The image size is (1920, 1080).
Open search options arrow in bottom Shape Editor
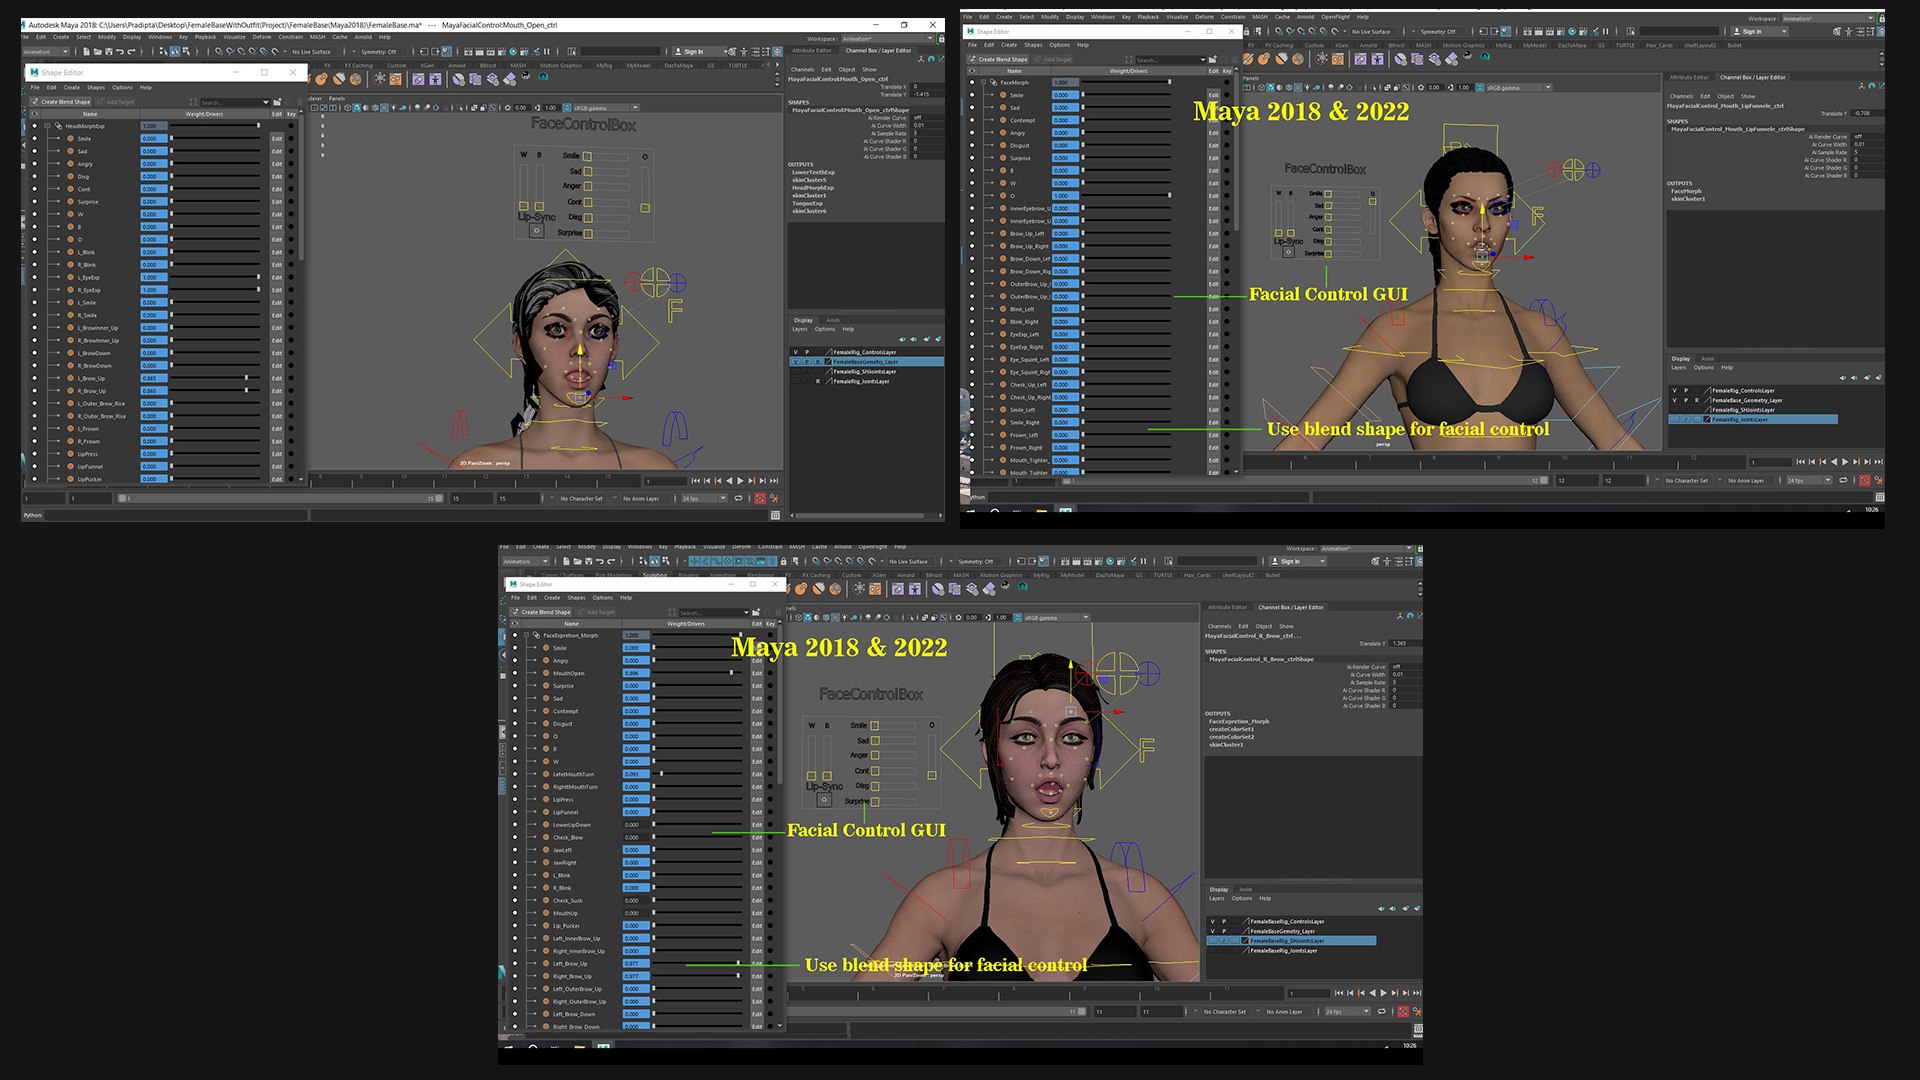pyautogui.click(x=746, y=612)
